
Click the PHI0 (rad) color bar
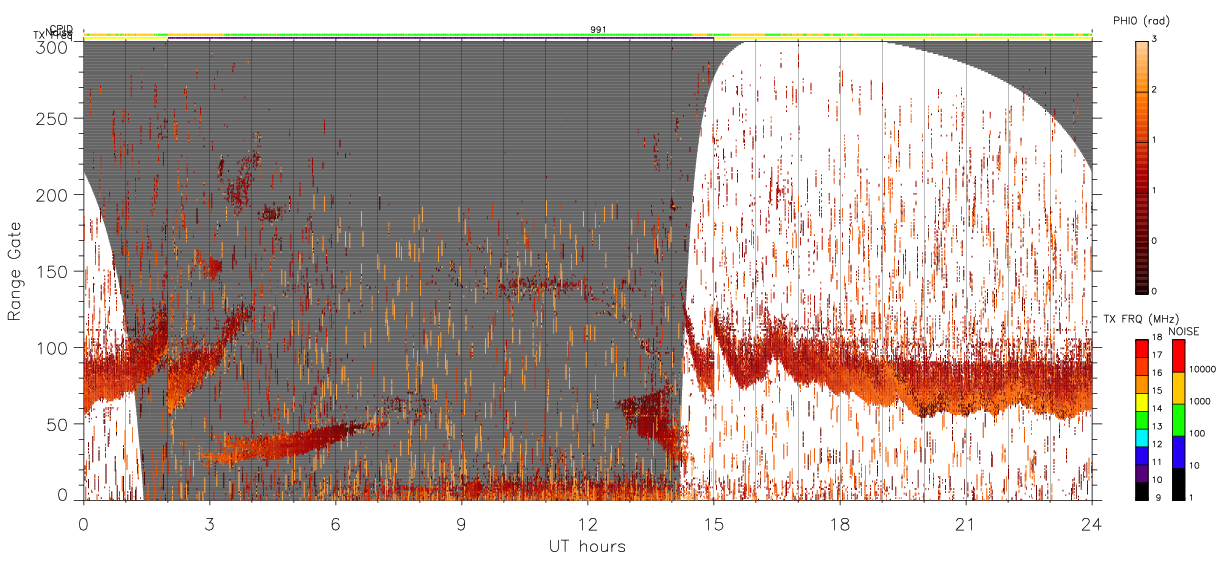1141,166
